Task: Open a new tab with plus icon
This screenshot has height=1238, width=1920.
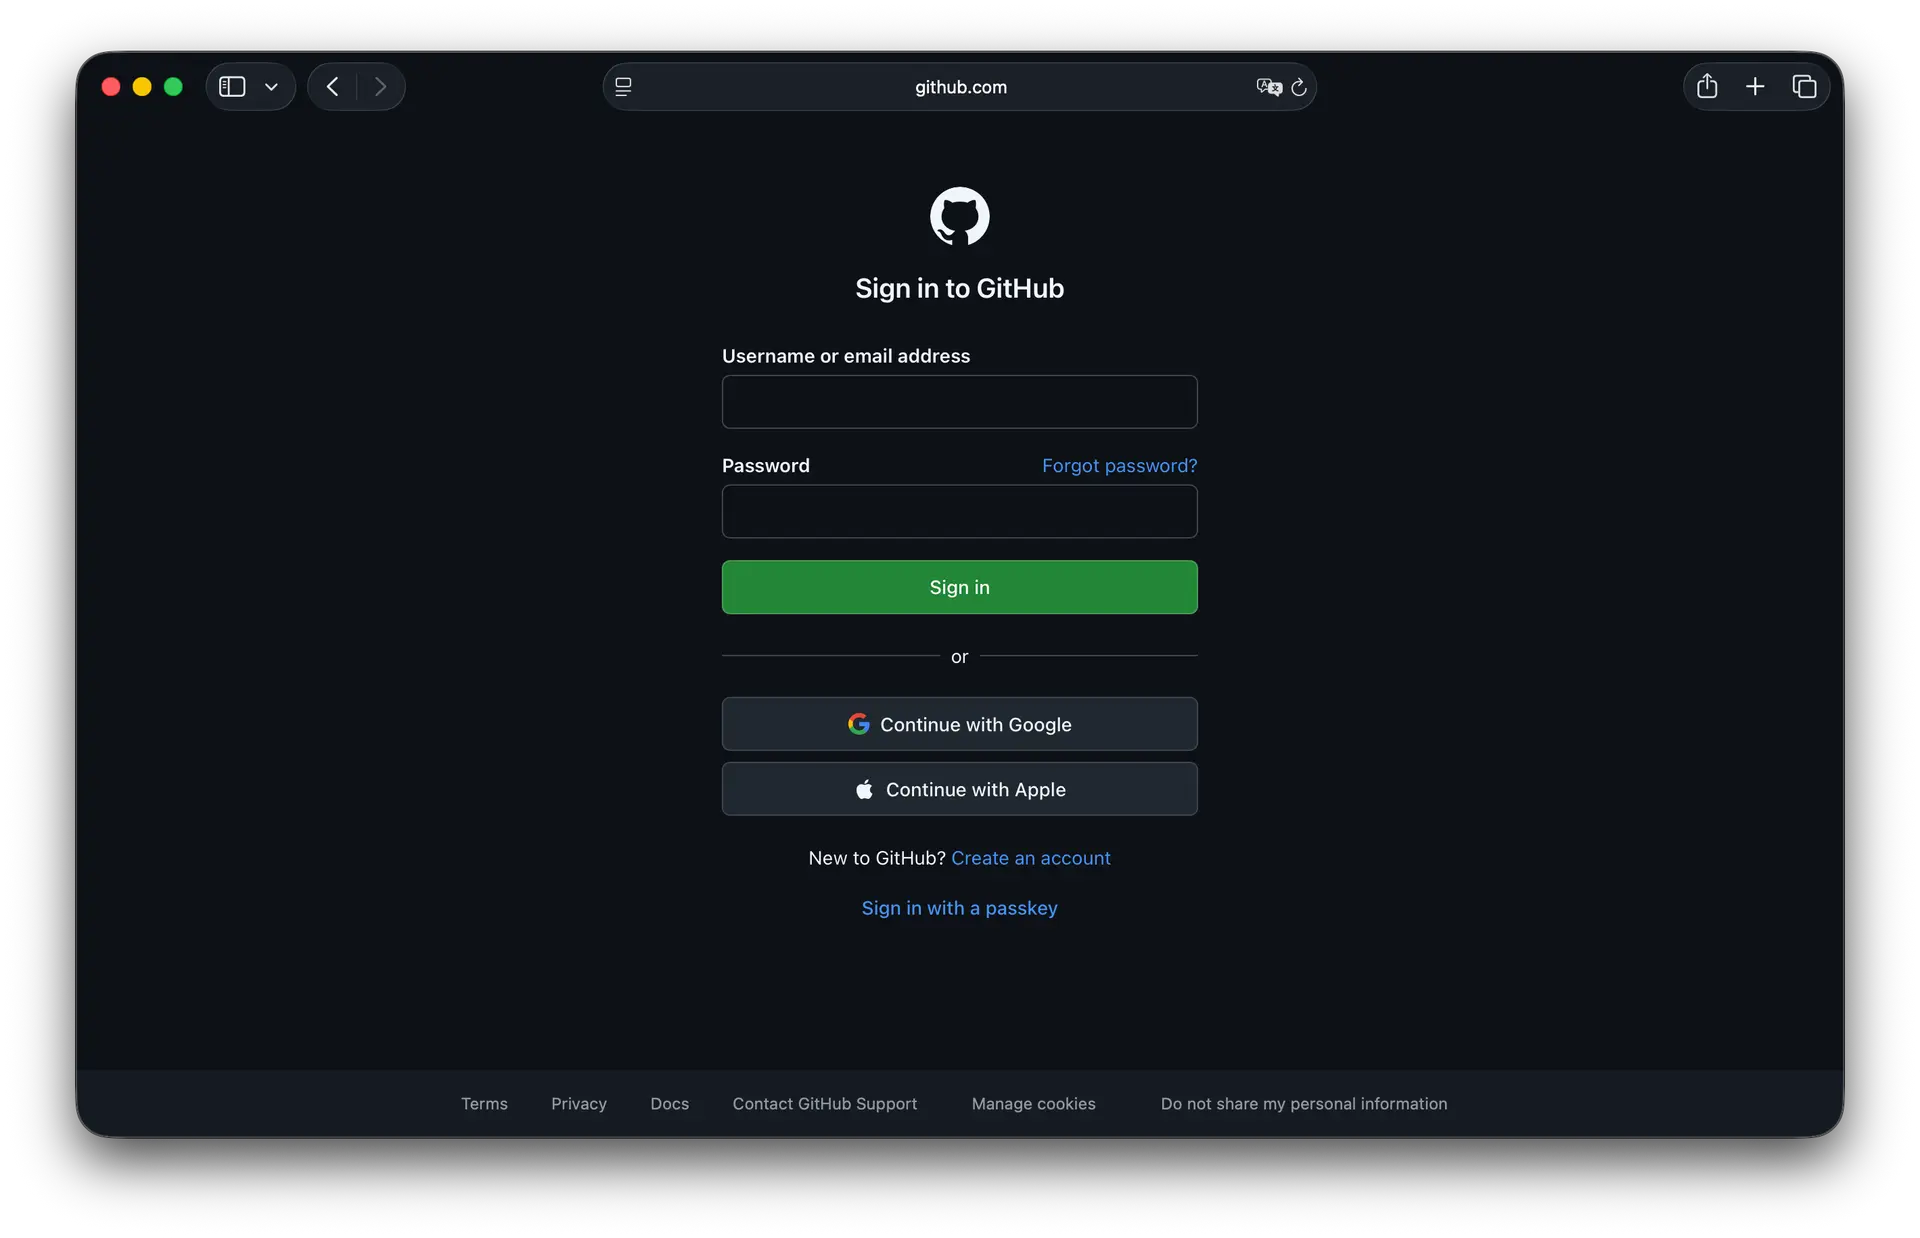Action: [x=1755, y=87]
